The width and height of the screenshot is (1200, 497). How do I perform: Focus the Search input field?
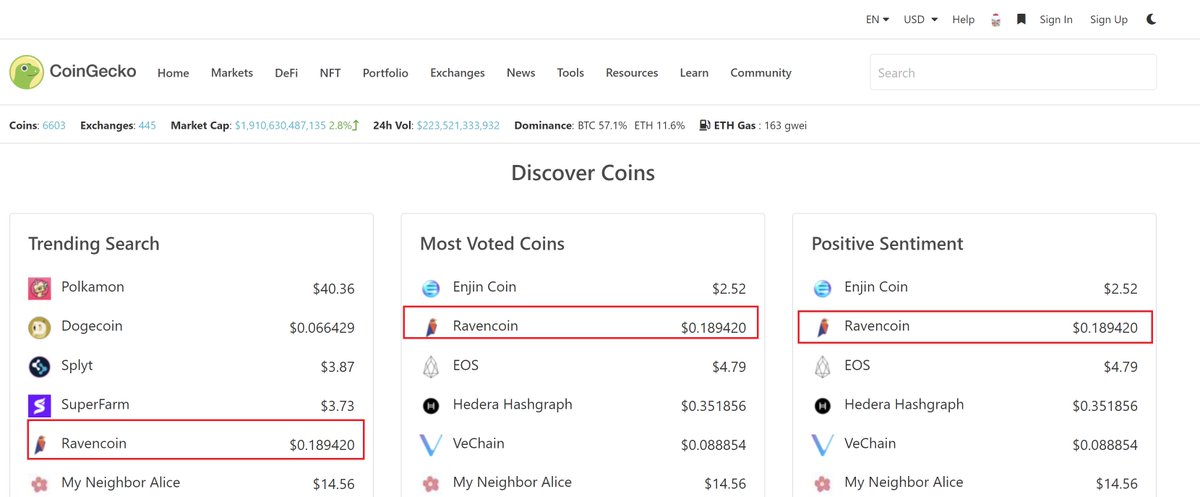[x=1013, y=73]
